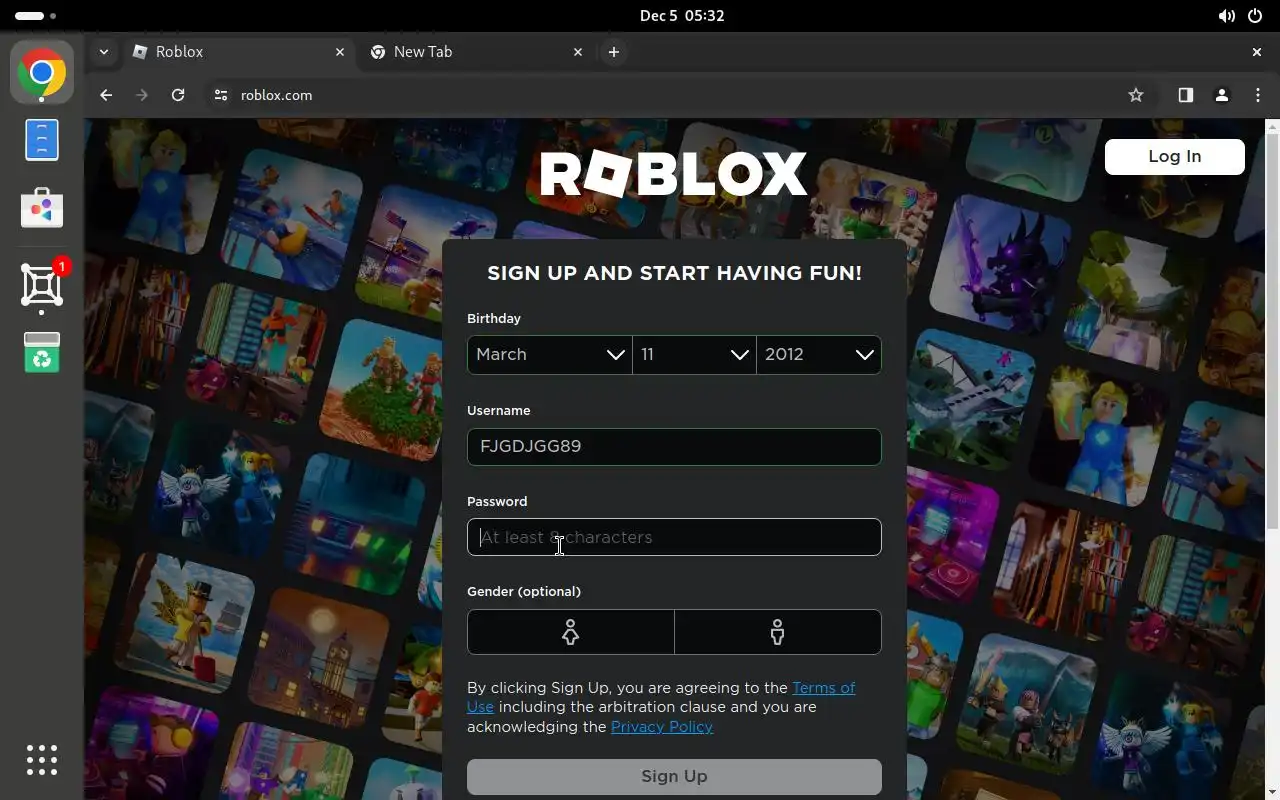Open the Chrome three-dot menu
Image resolution: width=1280 pixels, height=800 pixels.
pos(1258,95)
